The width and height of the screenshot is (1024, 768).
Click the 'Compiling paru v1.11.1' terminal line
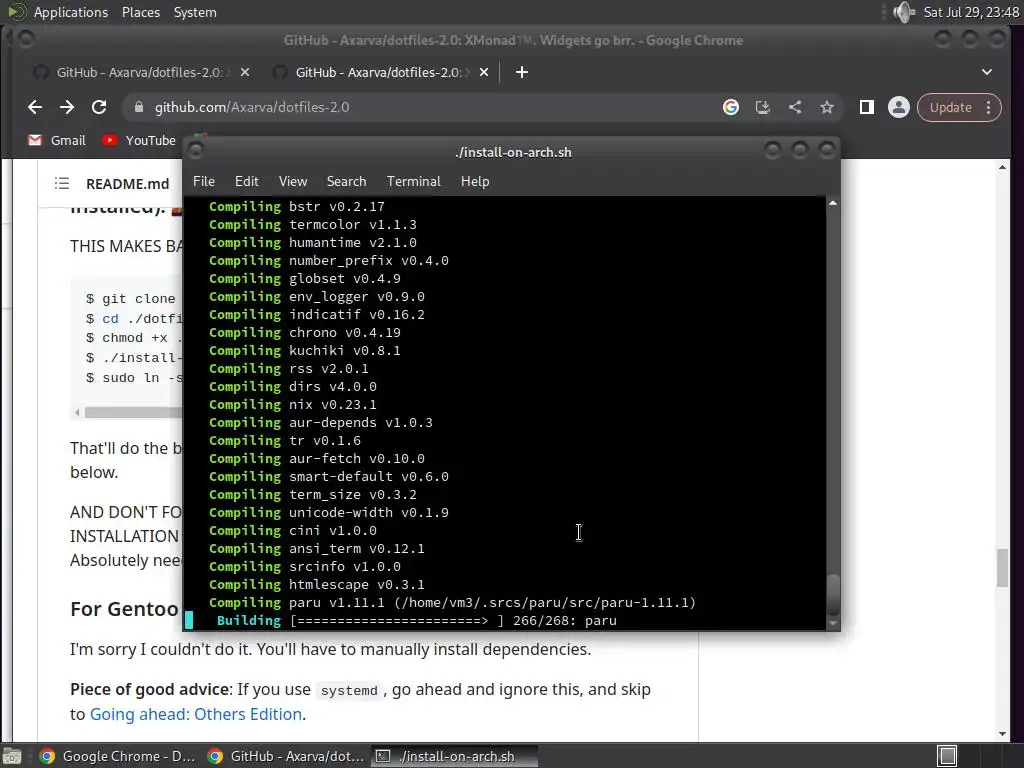click(x=452, y=603)
